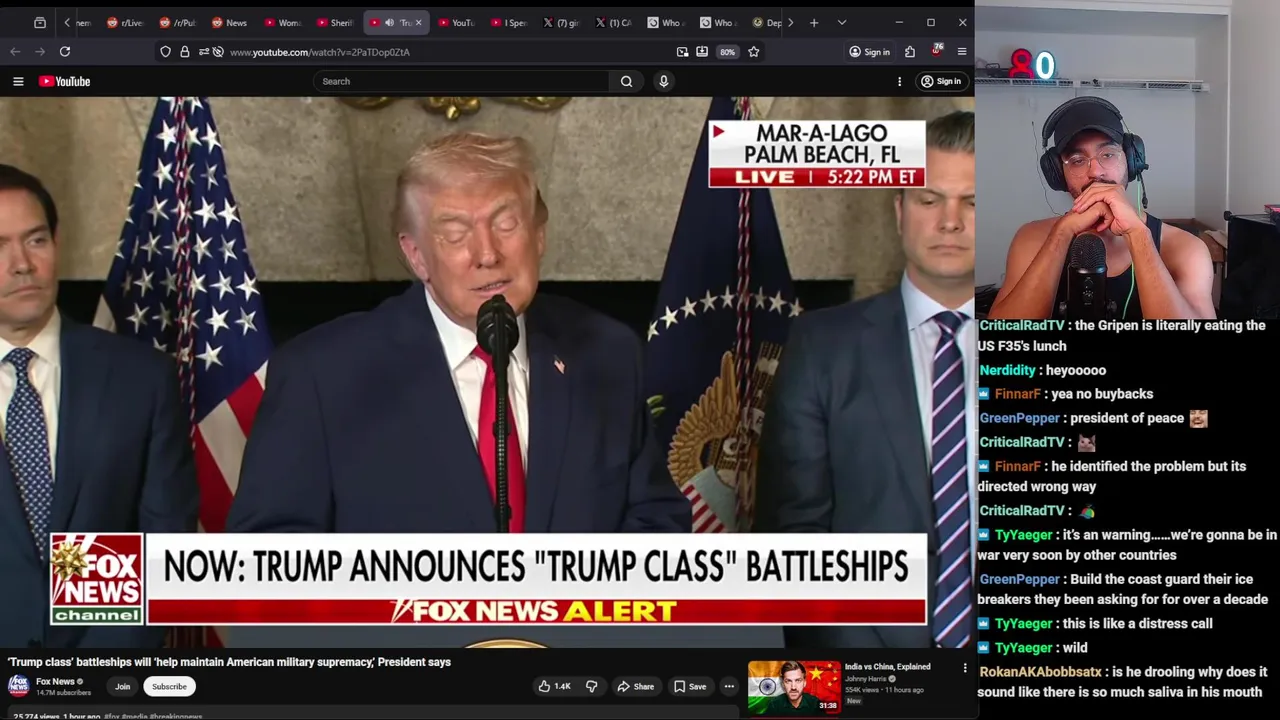Open more actions ellipsis under video
The image size is (1280, 720).
click(x=729, y=687)
